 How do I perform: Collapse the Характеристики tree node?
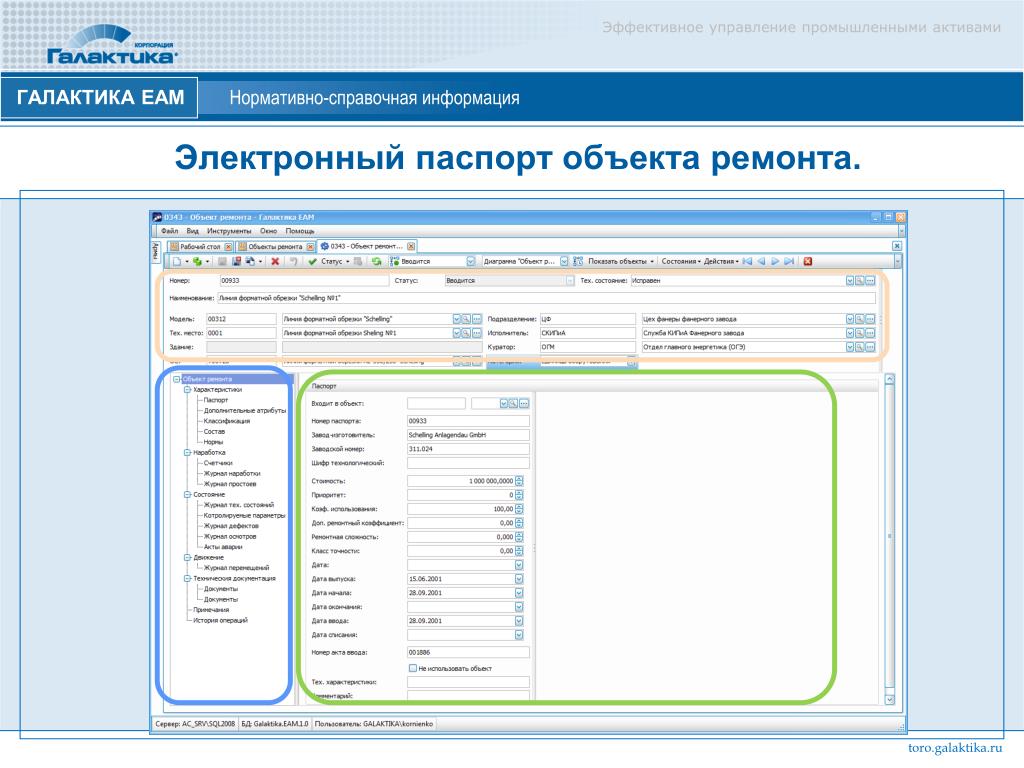[x=187, y=389]
